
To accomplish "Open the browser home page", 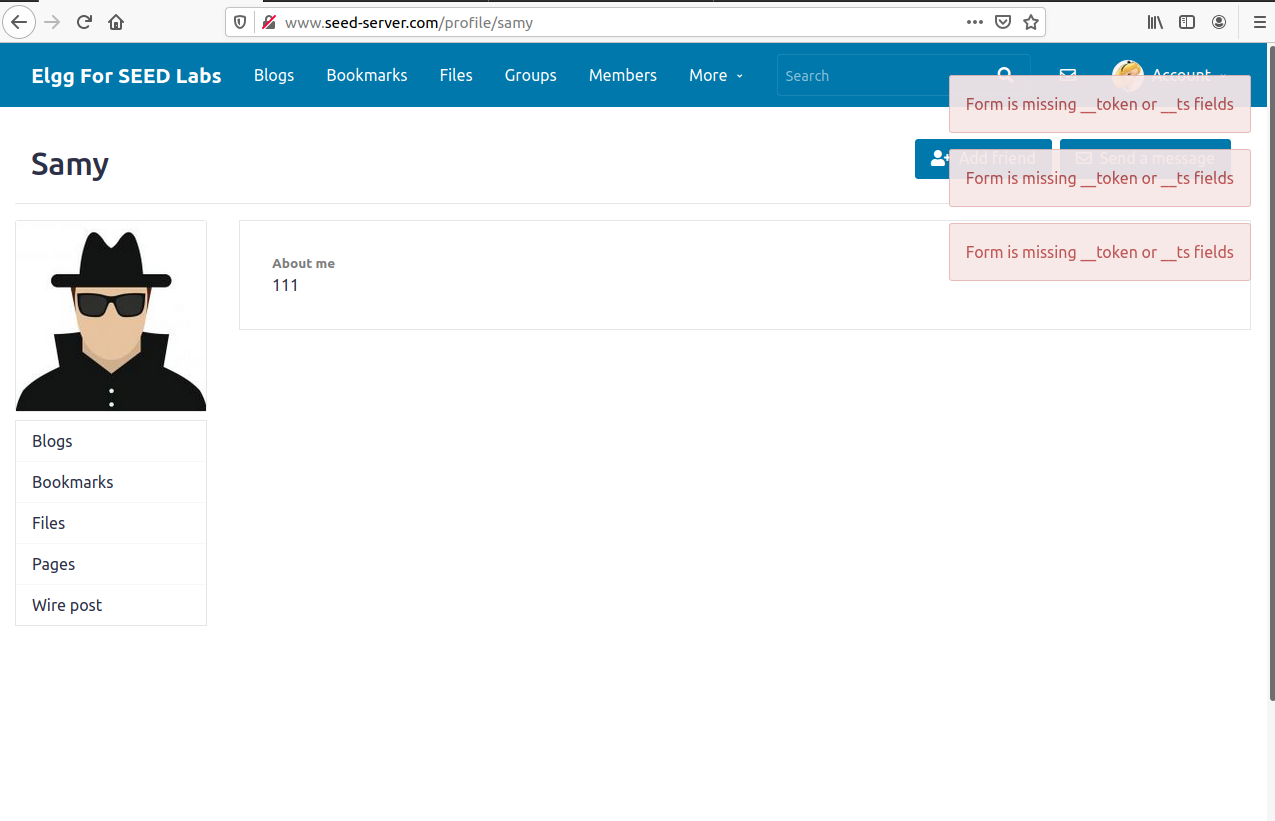I will [116, 22].
